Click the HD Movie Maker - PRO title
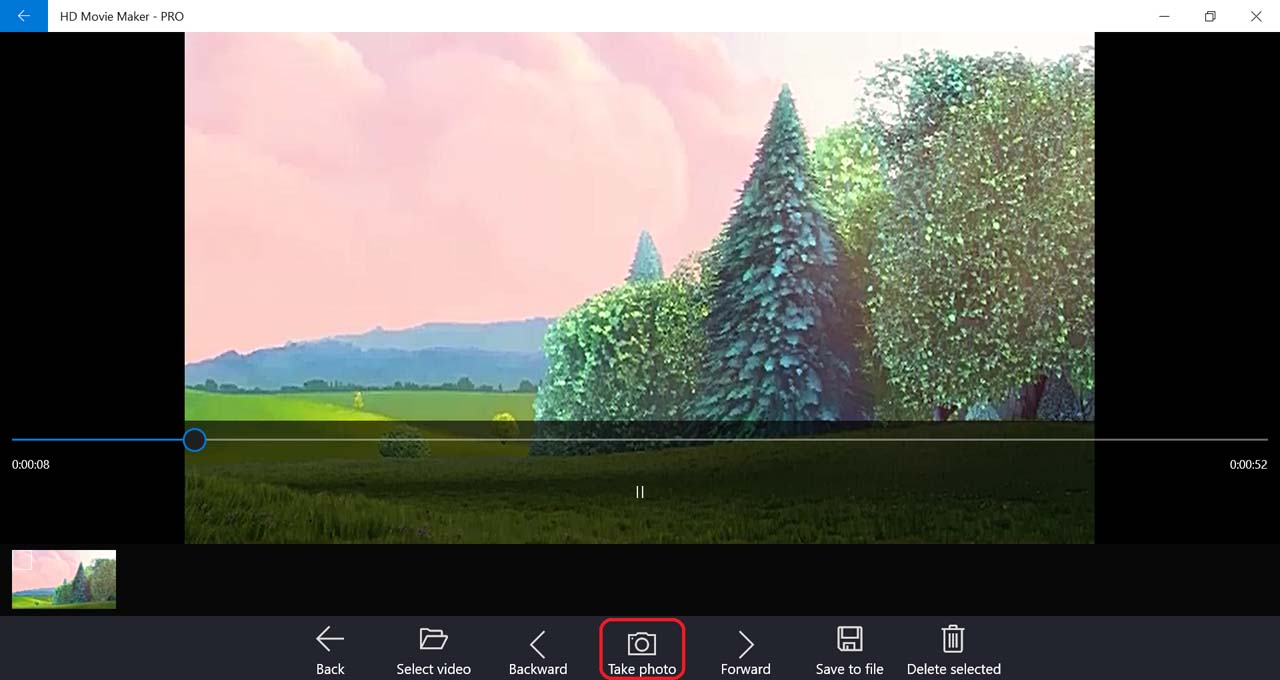This screenshot has width=1280, height=680. [122, 16]
